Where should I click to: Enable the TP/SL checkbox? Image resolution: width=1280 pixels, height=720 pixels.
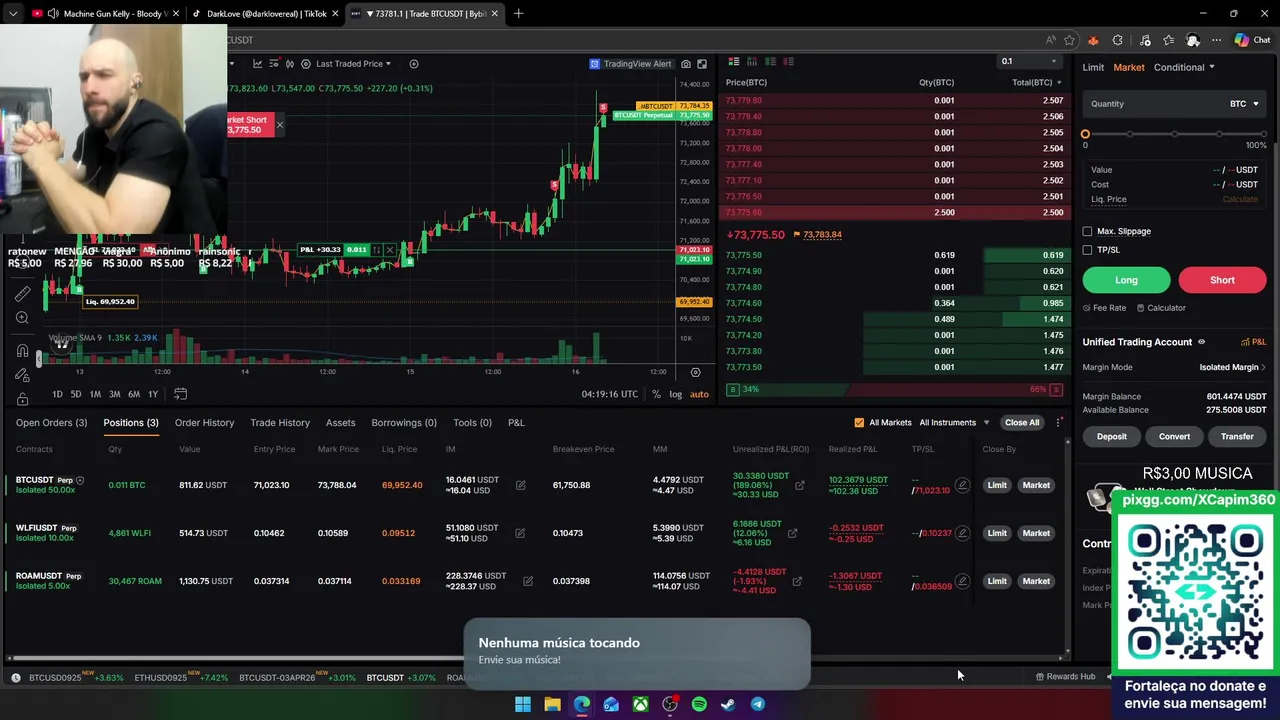coord(1087,250)
